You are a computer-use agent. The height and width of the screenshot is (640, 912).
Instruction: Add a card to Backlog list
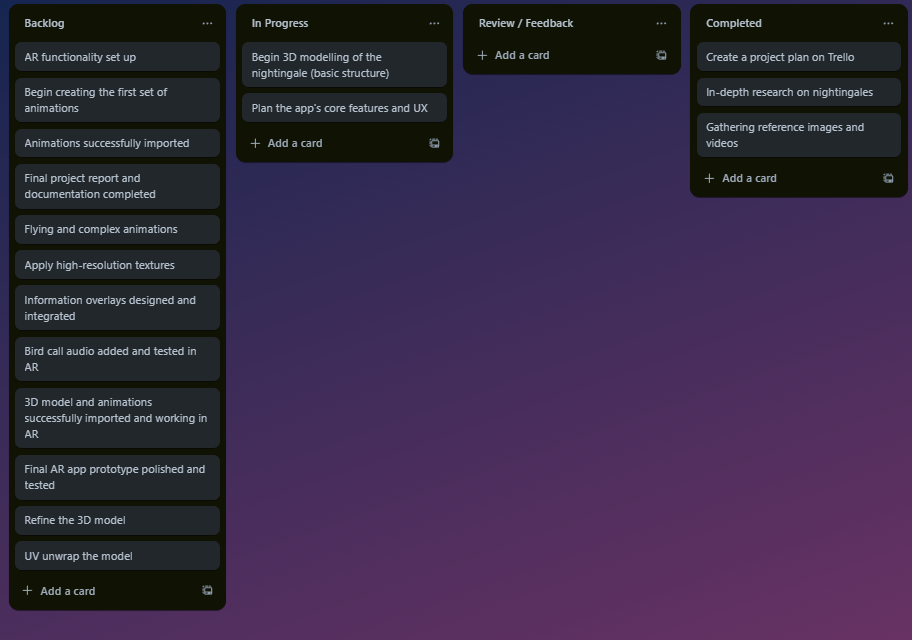pos(68,591)
